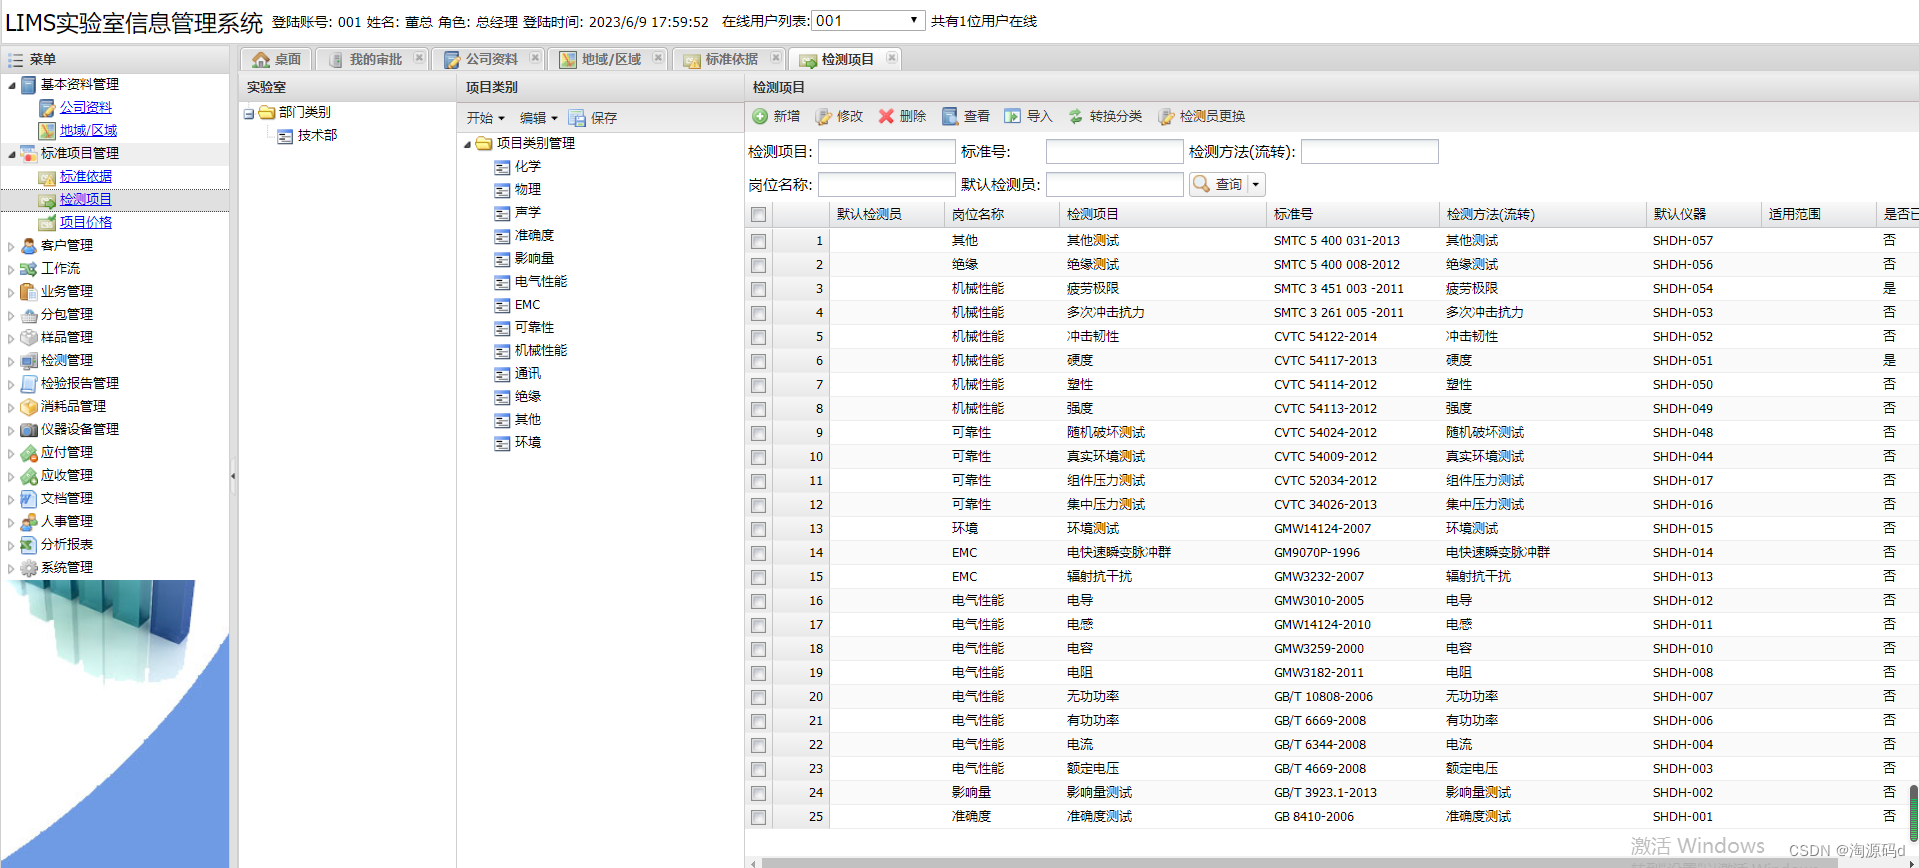The height and width of the screenshot is (868, 1920).
Task: Click the vertical scrollbar of the table
Action: [x=1914, y=812]
